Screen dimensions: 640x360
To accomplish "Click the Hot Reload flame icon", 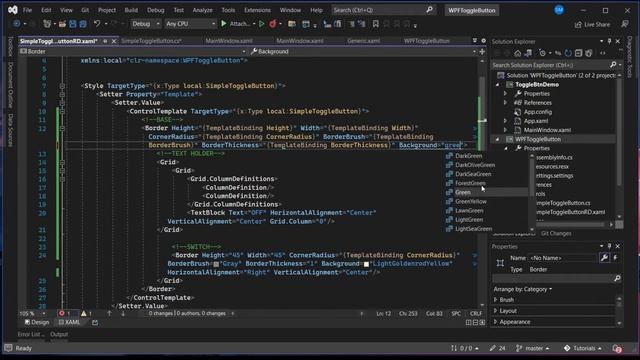I will [272, 24].
